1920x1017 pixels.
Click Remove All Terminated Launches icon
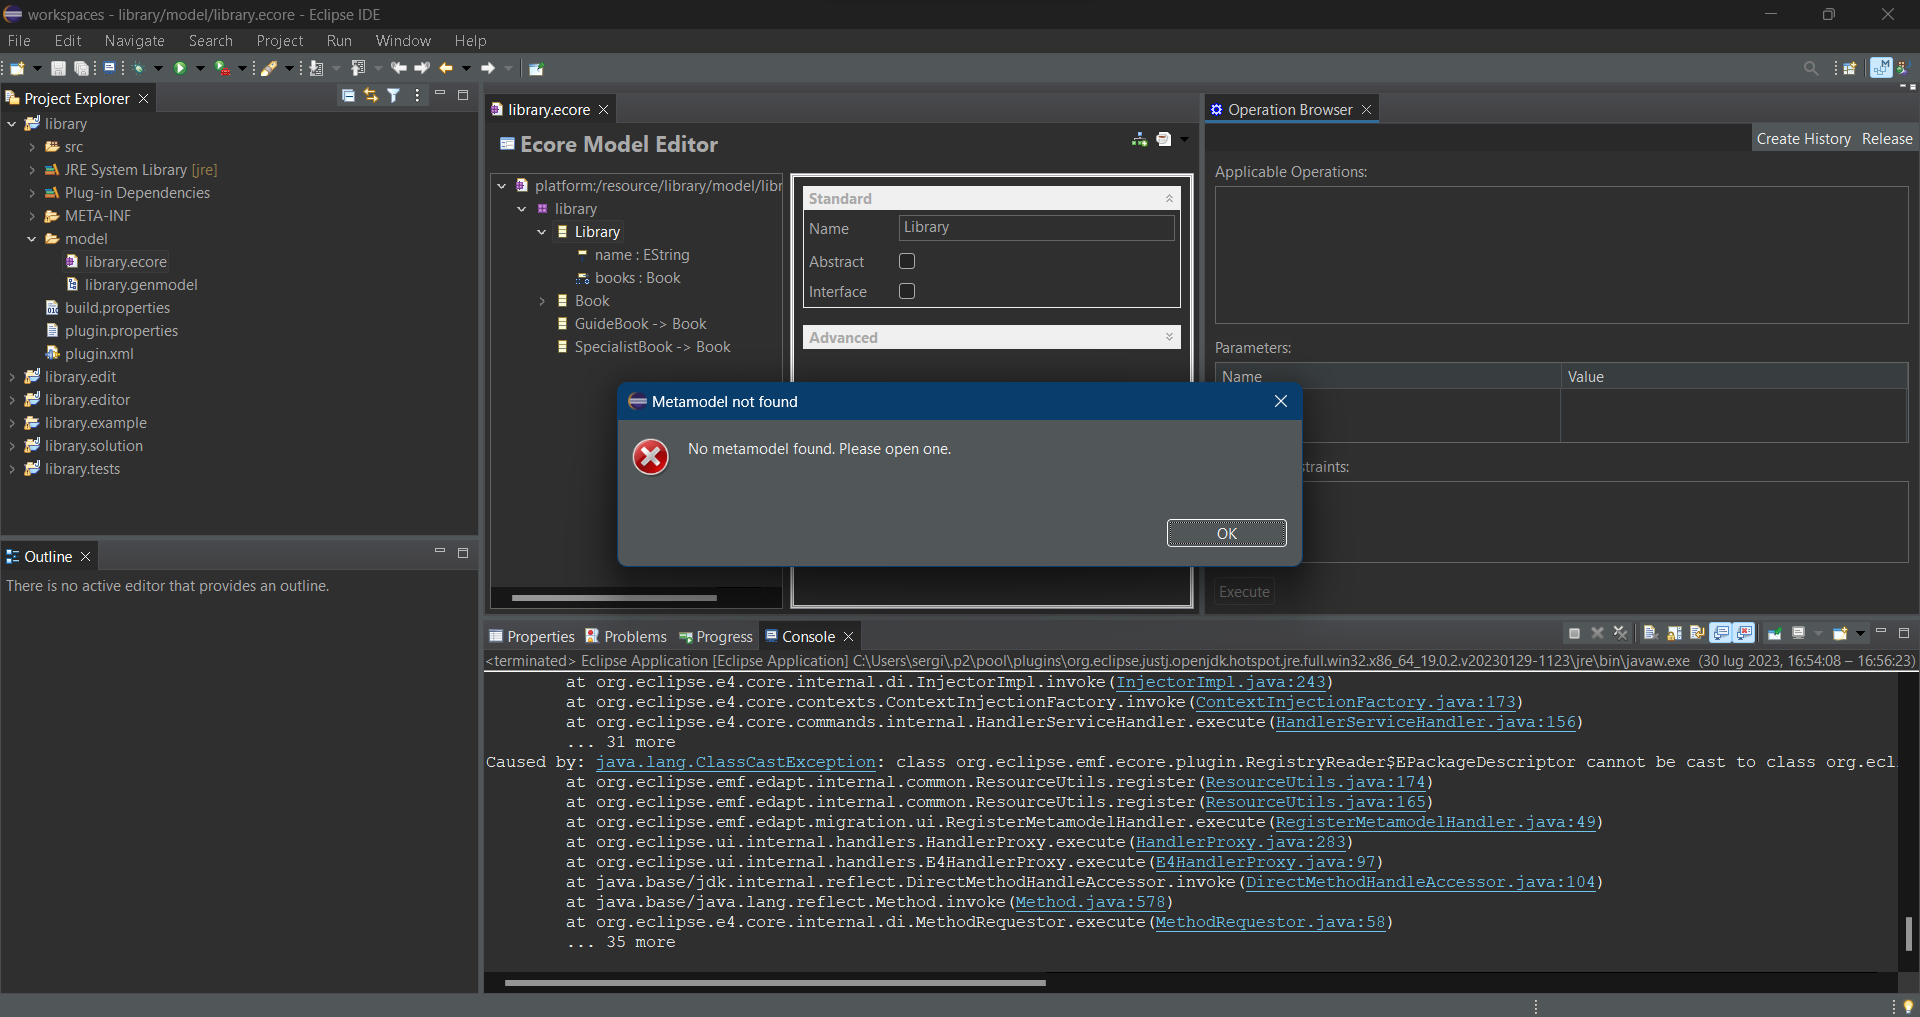coord(1621,633)
